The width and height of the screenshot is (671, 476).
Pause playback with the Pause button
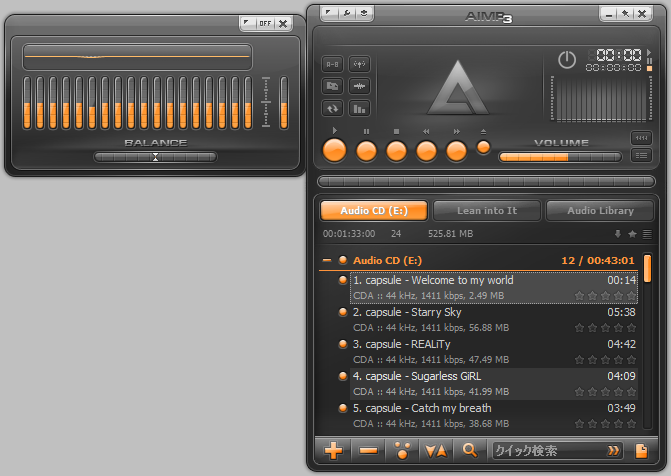(x=366, y=151)
